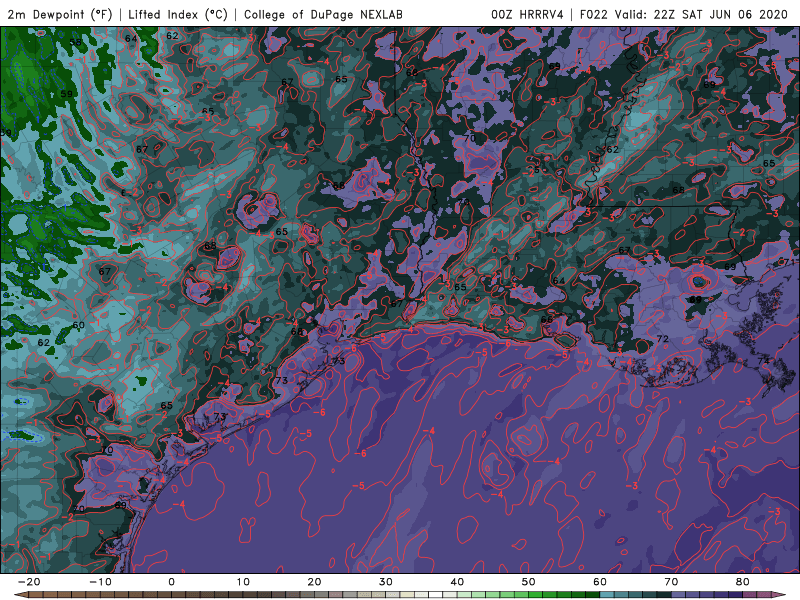800x600 pixels.
Task: Click the "58" dewpoint value on the map
Action: point(76,42)
